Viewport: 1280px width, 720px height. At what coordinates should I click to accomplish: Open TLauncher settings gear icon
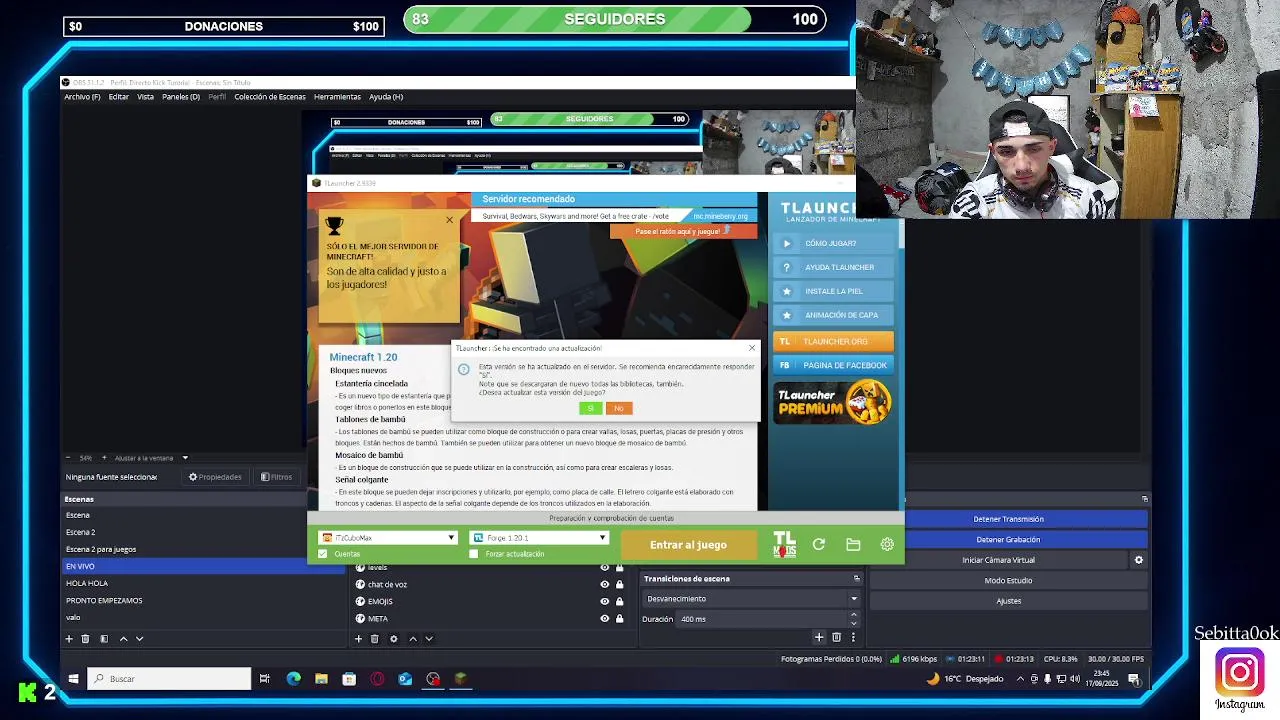(887, 544)
